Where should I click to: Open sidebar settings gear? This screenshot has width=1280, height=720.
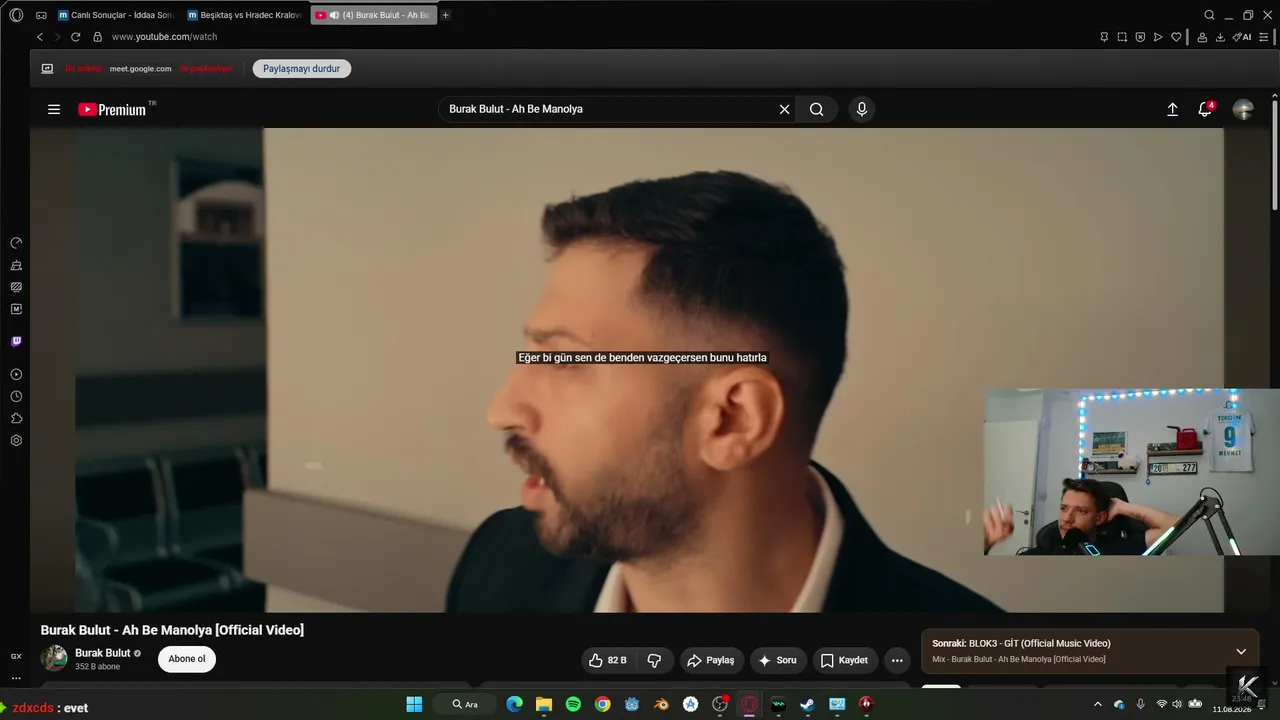16,440
